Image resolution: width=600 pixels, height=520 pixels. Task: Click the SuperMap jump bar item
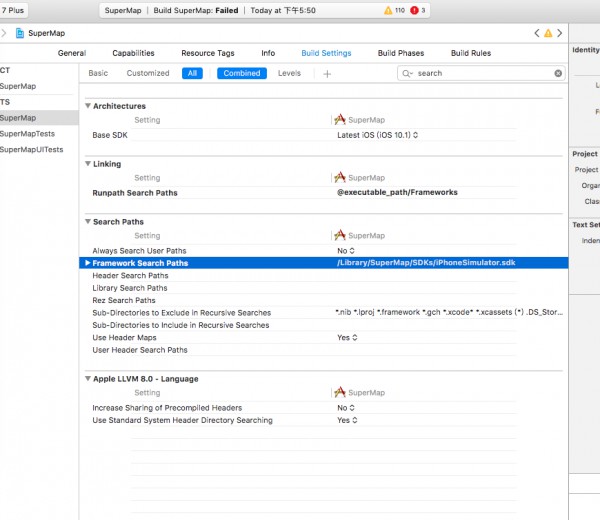coord(47,33)
